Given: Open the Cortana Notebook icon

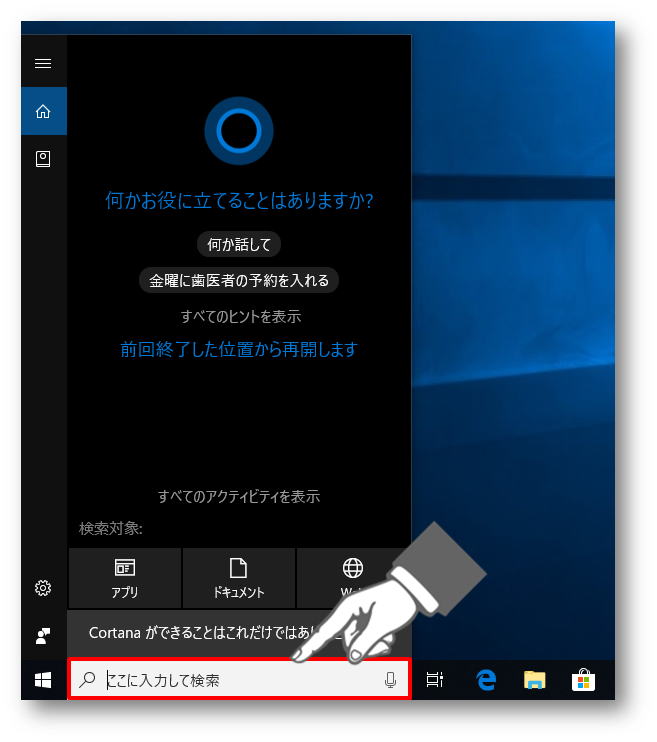Looking at the screenshot, I should click(x=43, y=159).
